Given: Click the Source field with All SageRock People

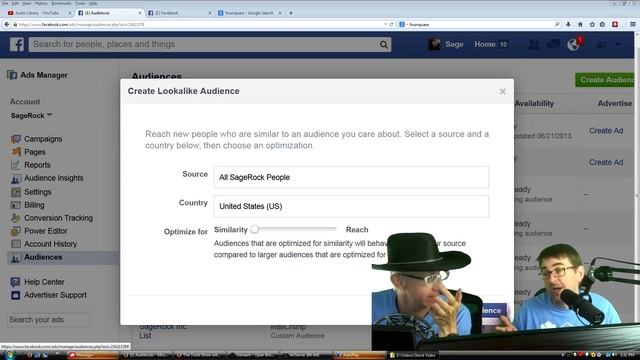Looking at the screenshot, I should [351, 177].
